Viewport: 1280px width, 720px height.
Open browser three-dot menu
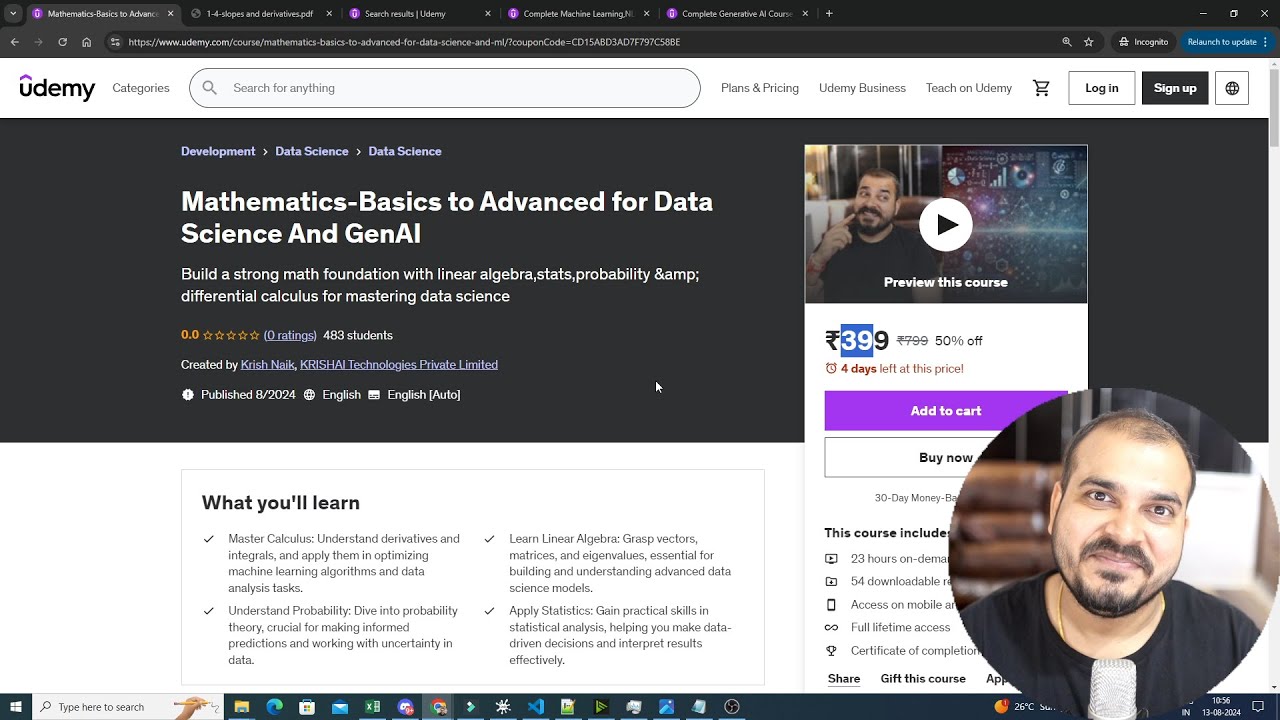tap(1265, 42)
